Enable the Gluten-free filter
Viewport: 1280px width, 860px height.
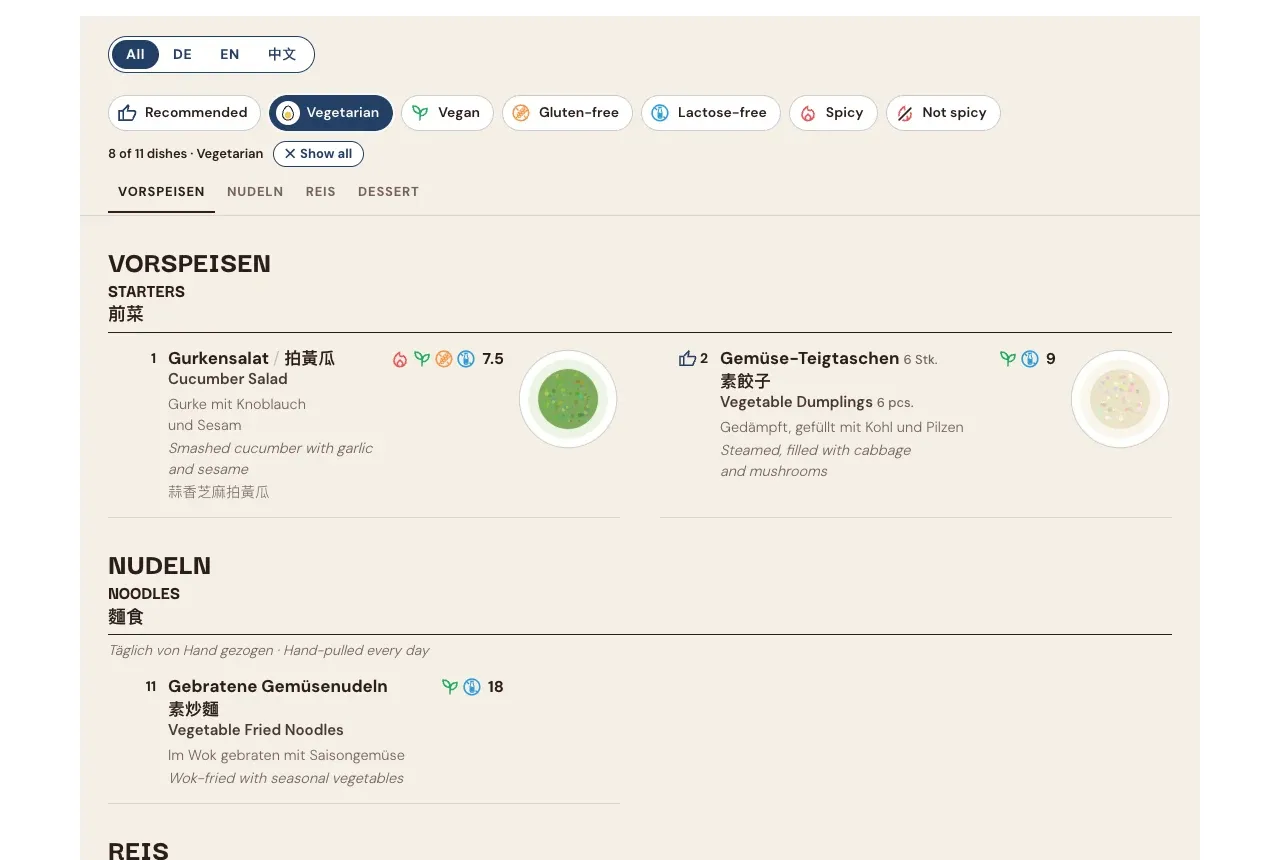(x=567, y=113)
